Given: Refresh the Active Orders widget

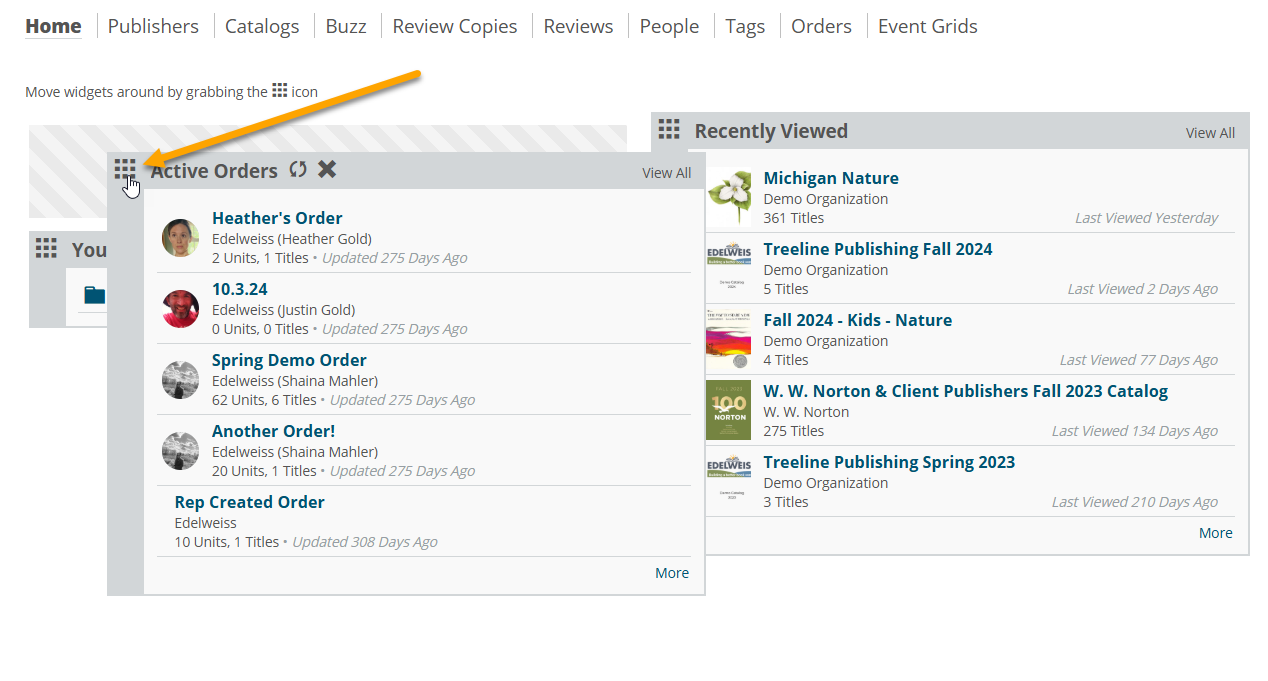Looking at the screenshot, I should pos(298,169).
